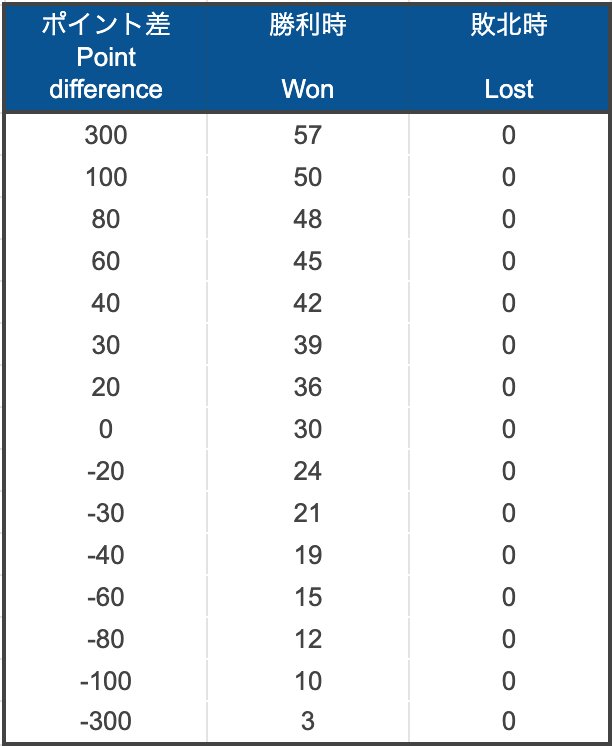612x746 pixels.
Task: Click the point difference cell 80
Action: coord(106,219)
